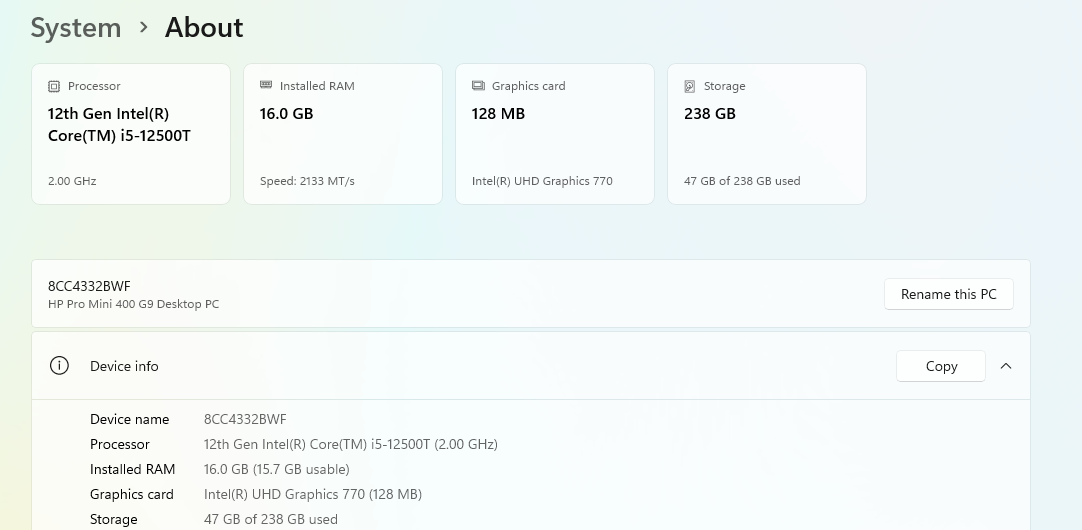Image resolution: width=1082 pixels, height=530 pixels.
Task: Click the Storage drive icon
Action: 689,86
